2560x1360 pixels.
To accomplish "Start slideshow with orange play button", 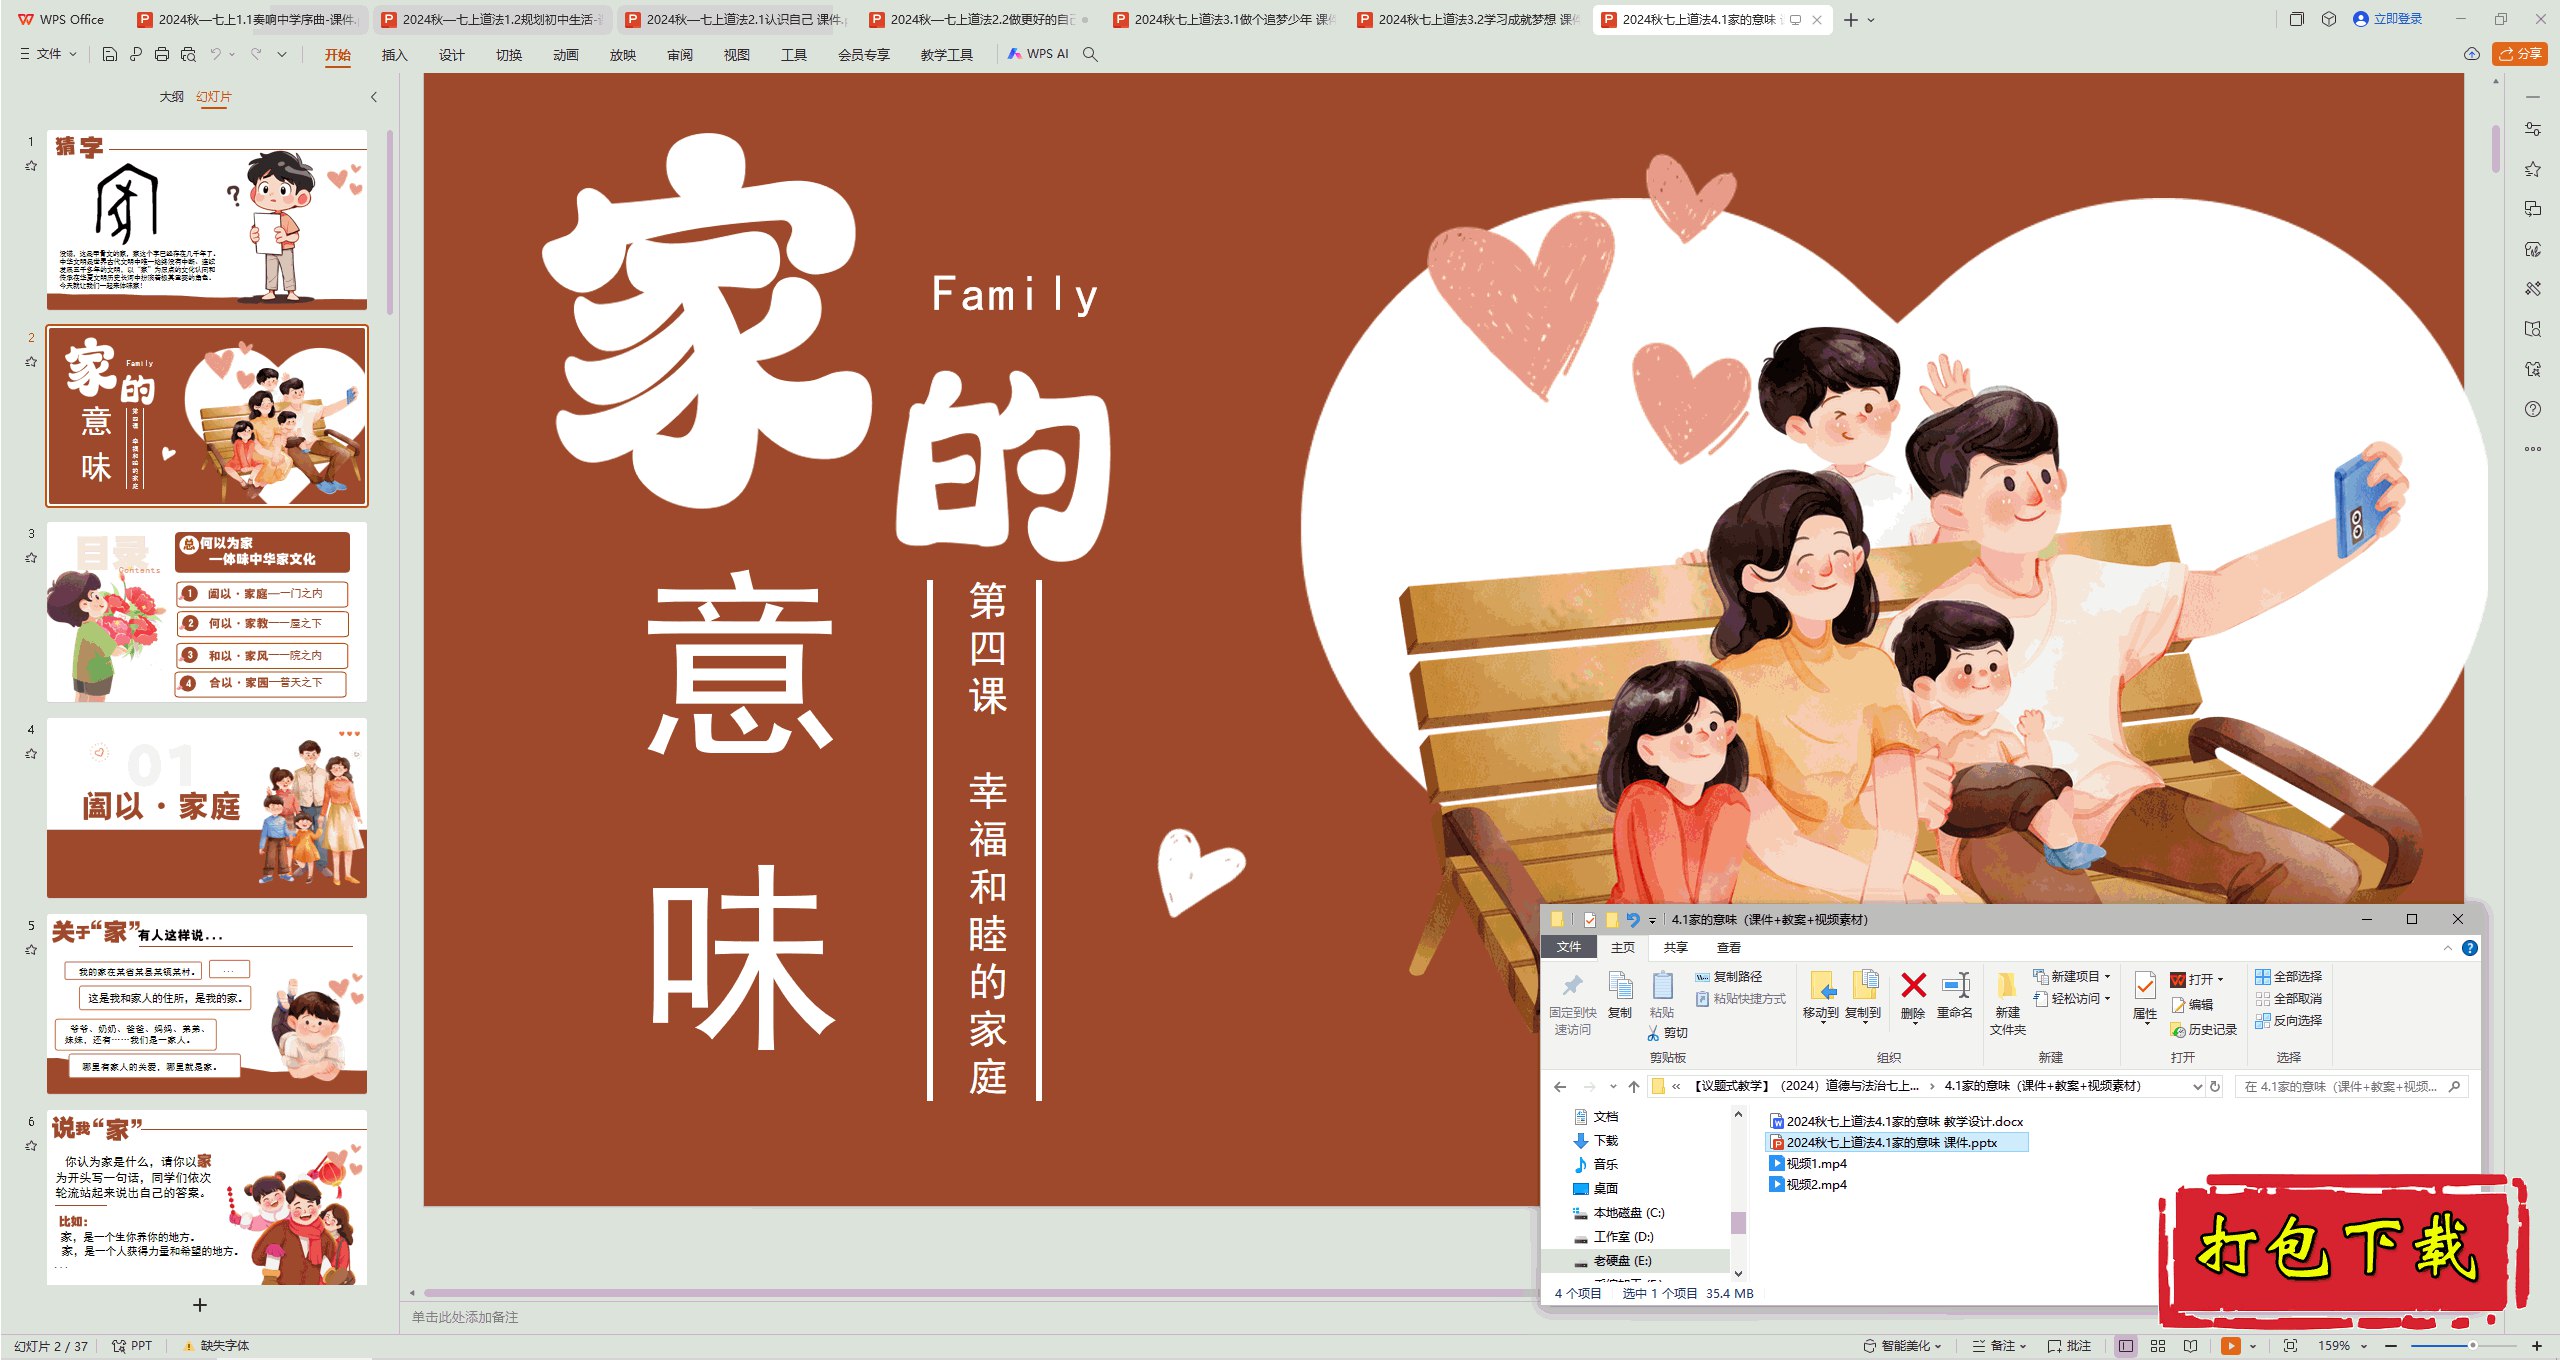I will (2230, 1346).
